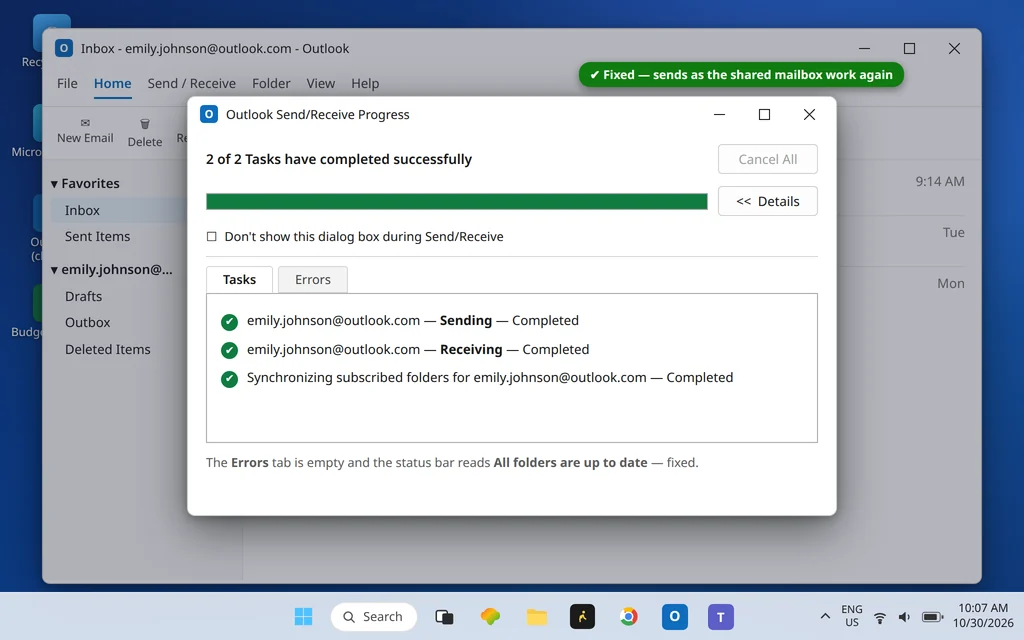Open the Help ribbon tab

365,84
